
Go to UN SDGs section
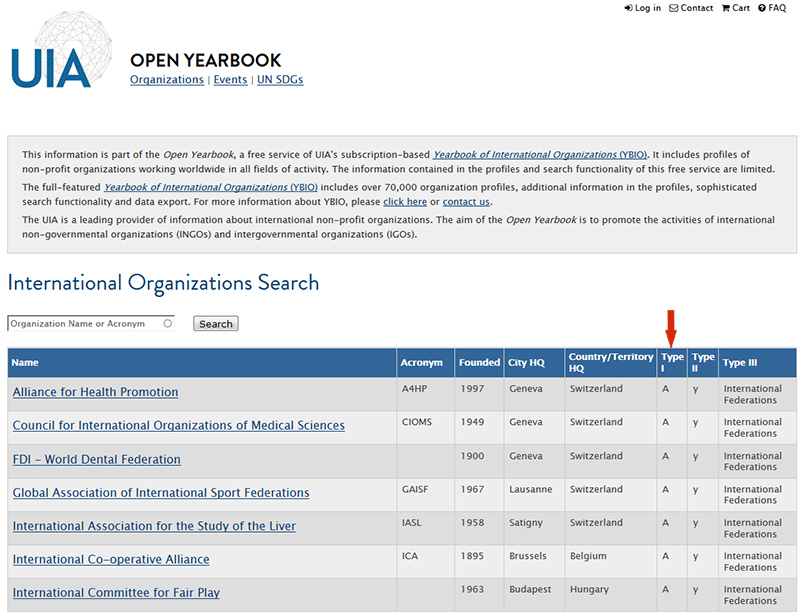click(x=280, y=80)
